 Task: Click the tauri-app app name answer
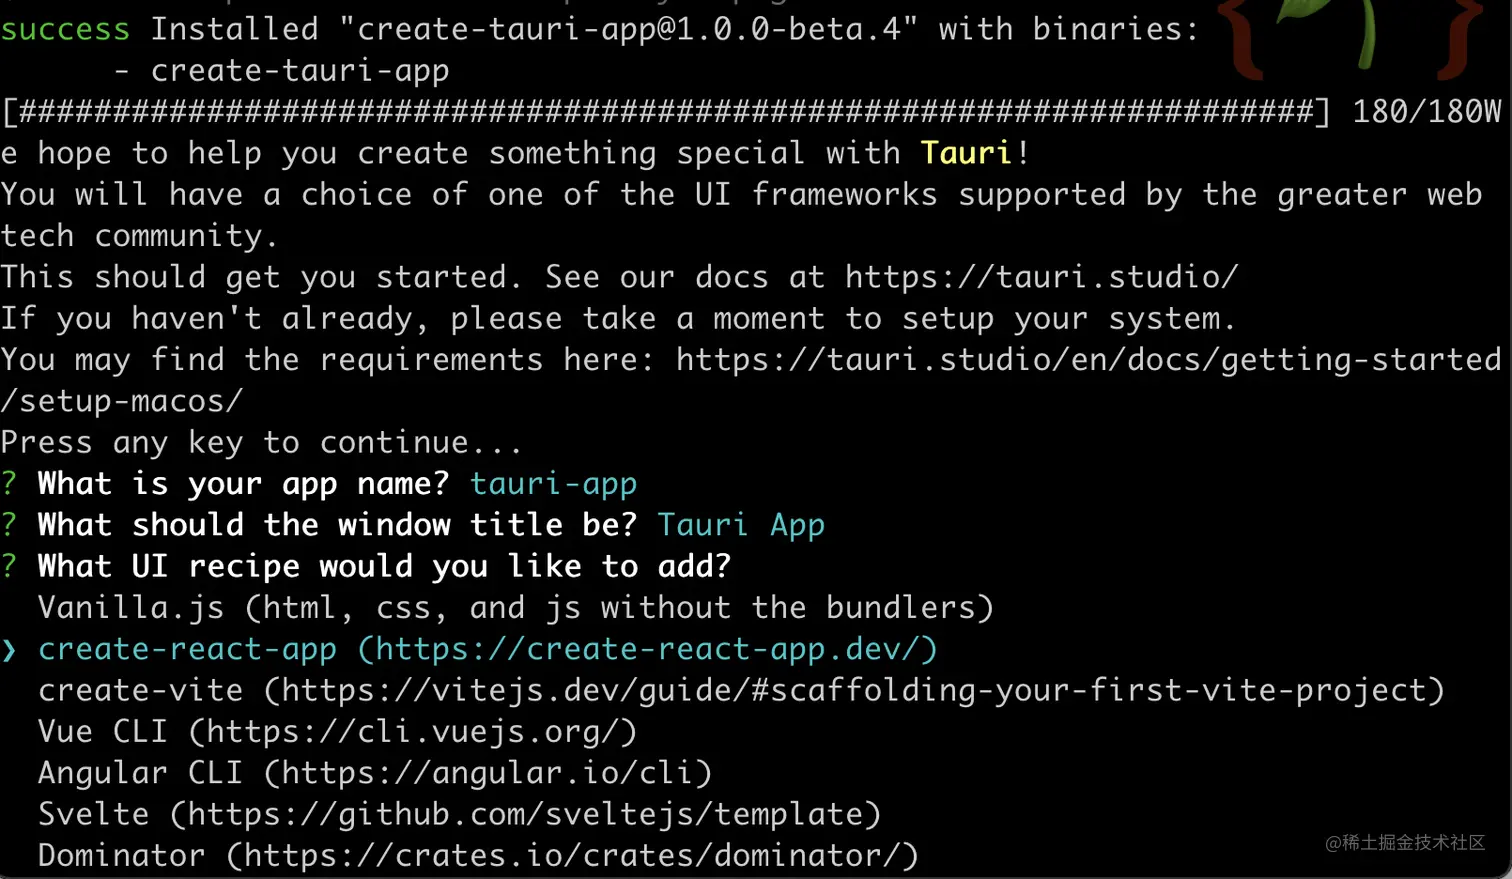click(x=553, y=484)
